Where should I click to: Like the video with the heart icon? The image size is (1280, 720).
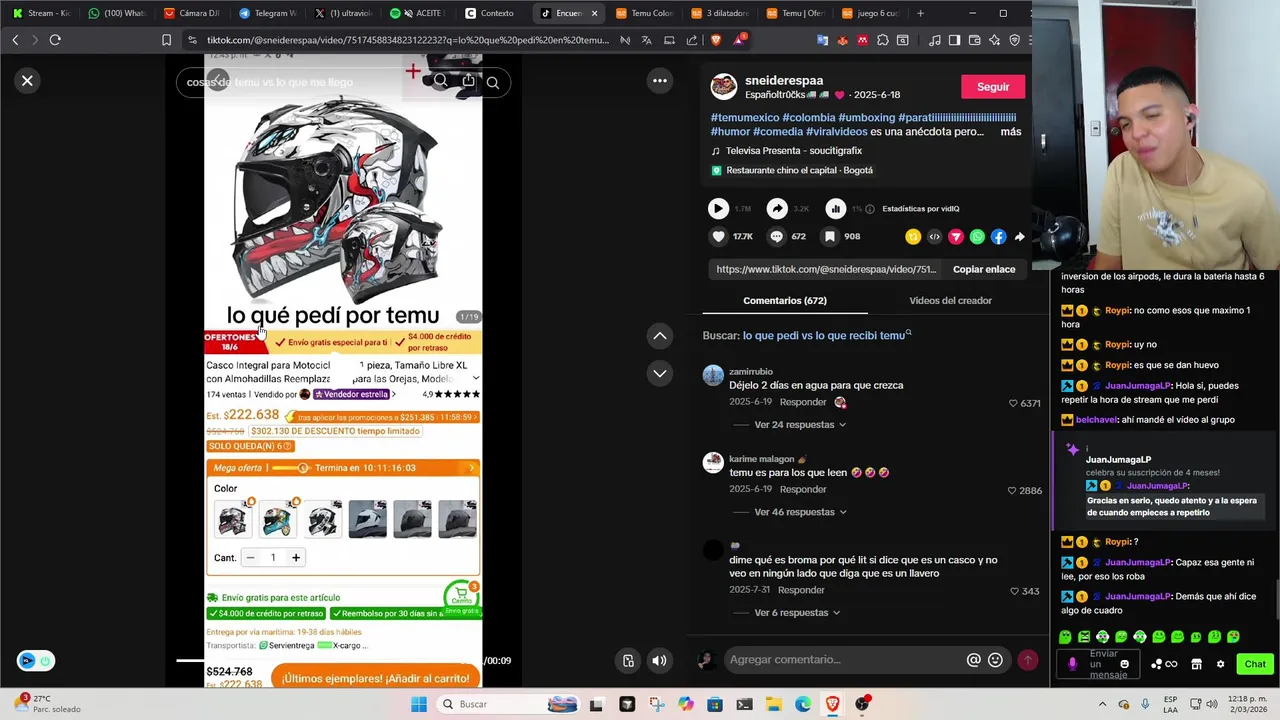718,236
